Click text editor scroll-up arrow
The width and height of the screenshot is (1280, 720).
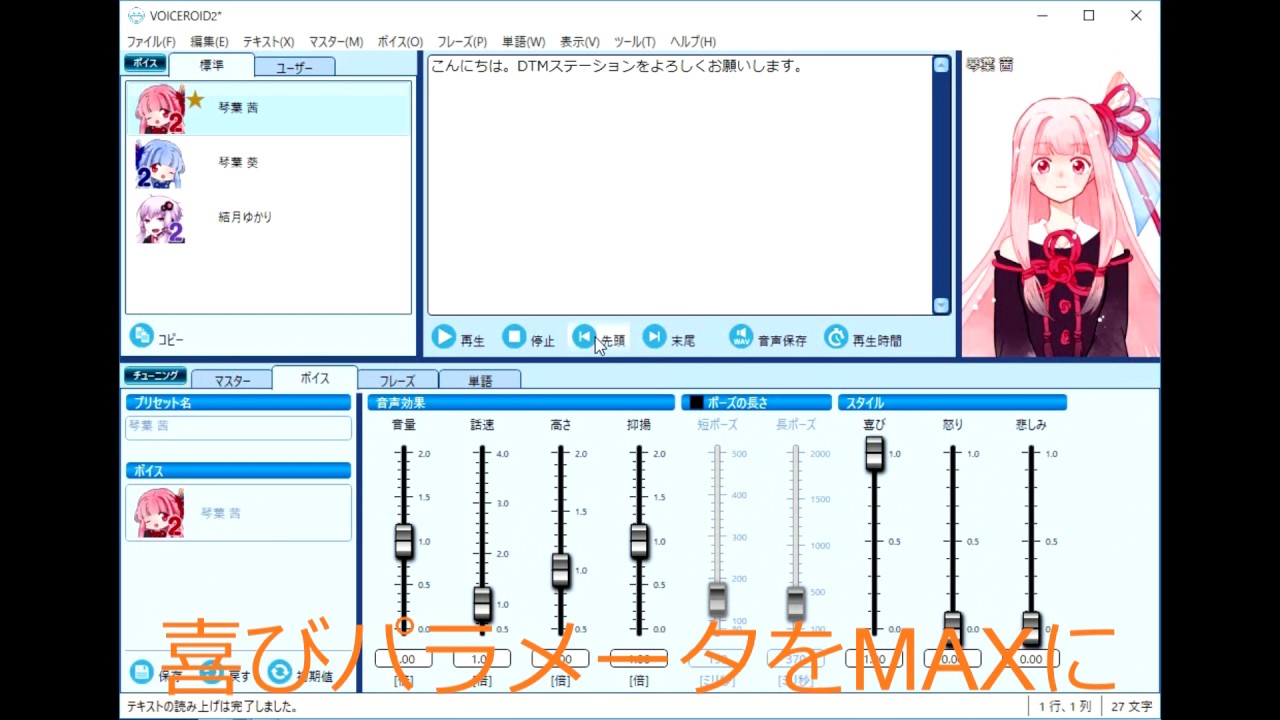[x=941, y=65]
